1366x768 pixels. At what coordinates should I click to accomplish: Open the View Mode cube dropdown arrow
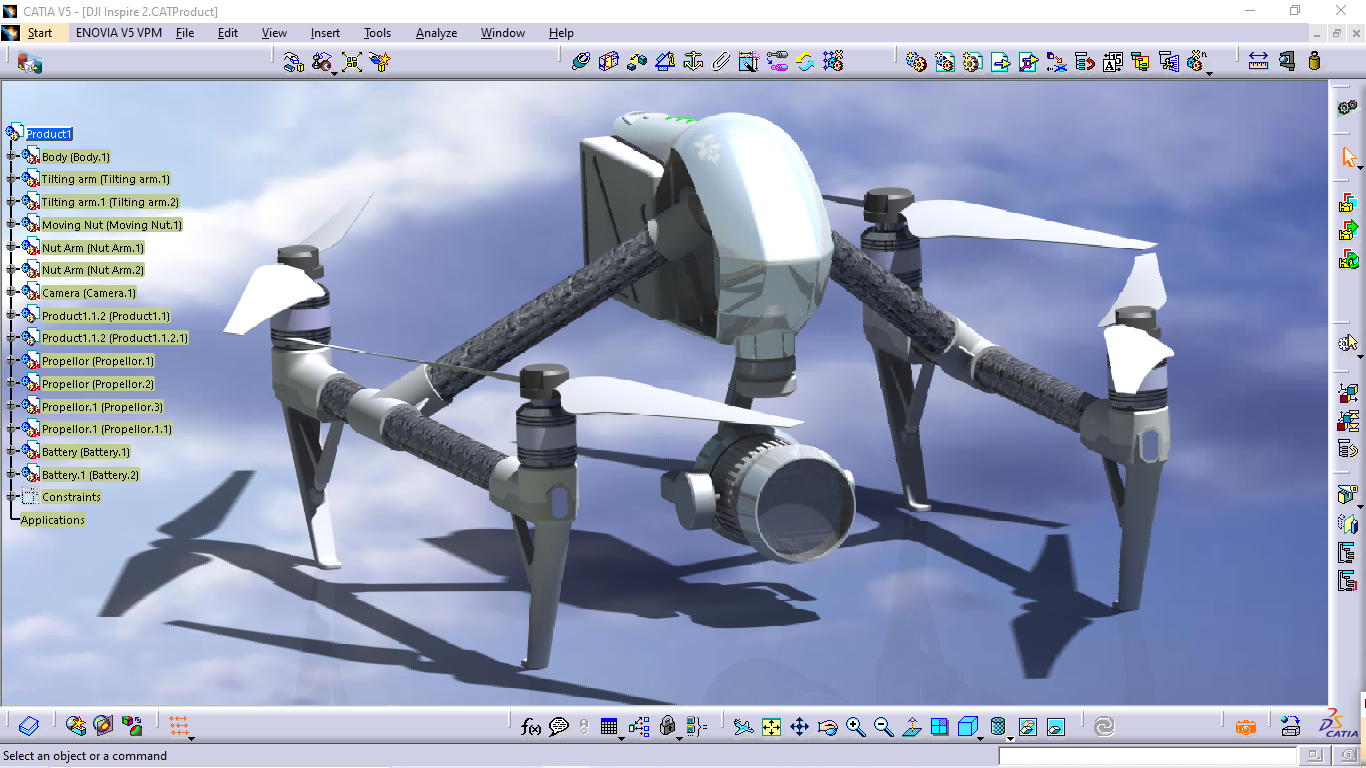[981, 738]
